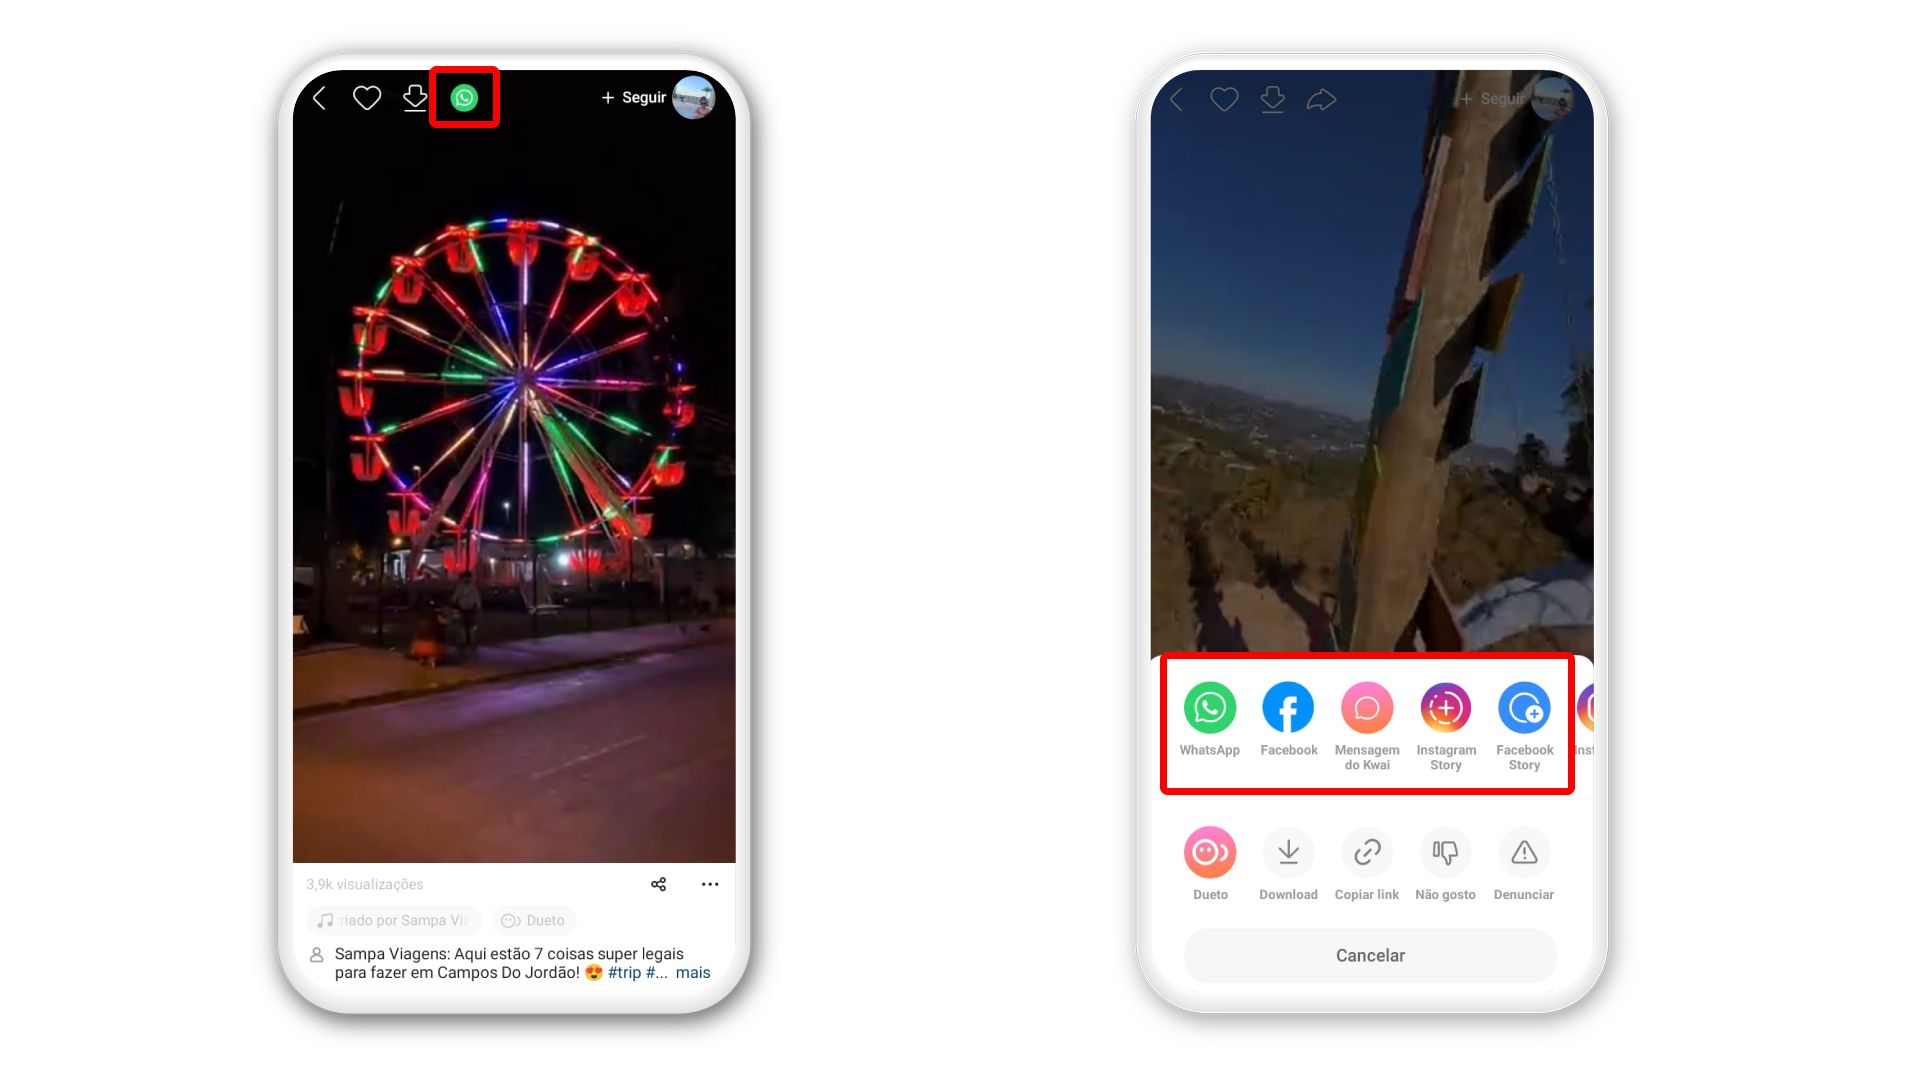Expand the Dueto option in share sheet
The height and width of the screenshot is (1080, 1920).
pos(1211,852)
